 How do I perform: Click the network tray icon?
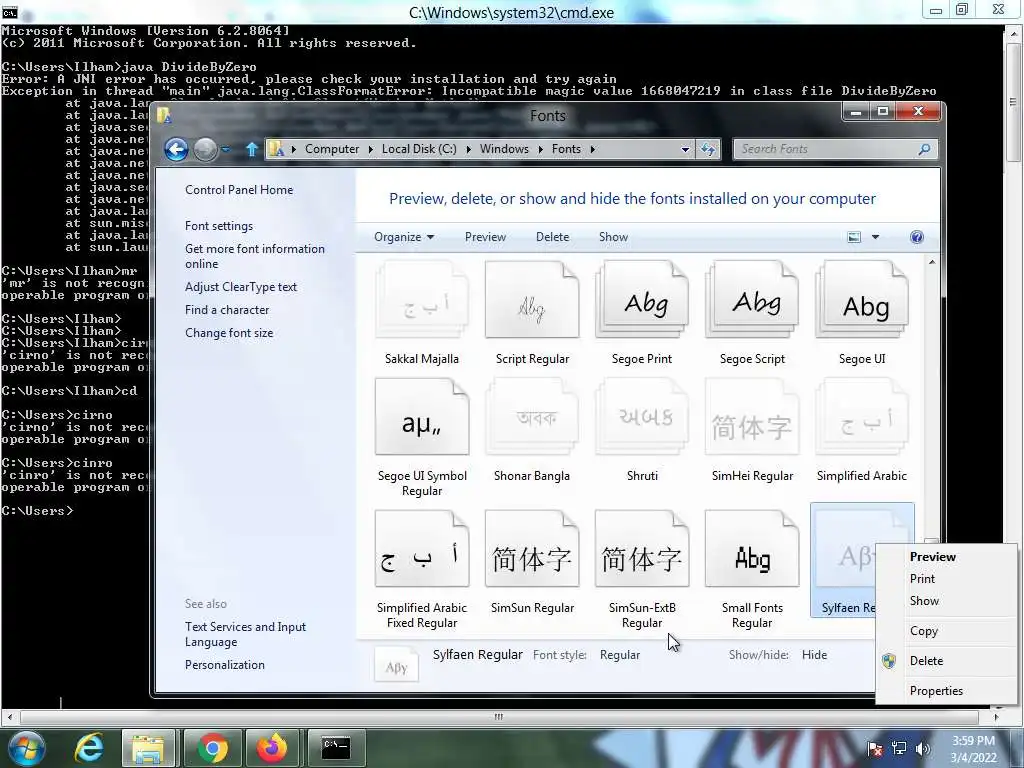point(899,748)
